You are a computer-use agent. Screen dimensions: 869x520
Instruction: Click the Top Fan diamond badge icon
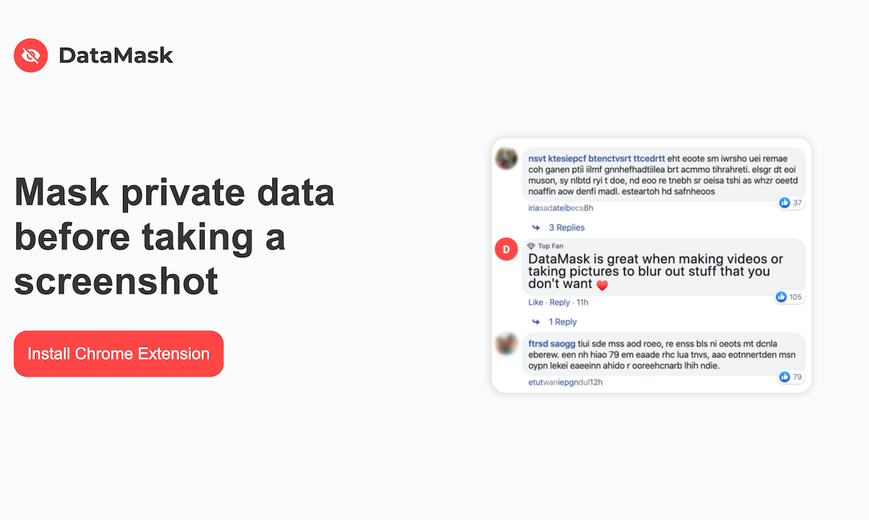pos(531,246)
